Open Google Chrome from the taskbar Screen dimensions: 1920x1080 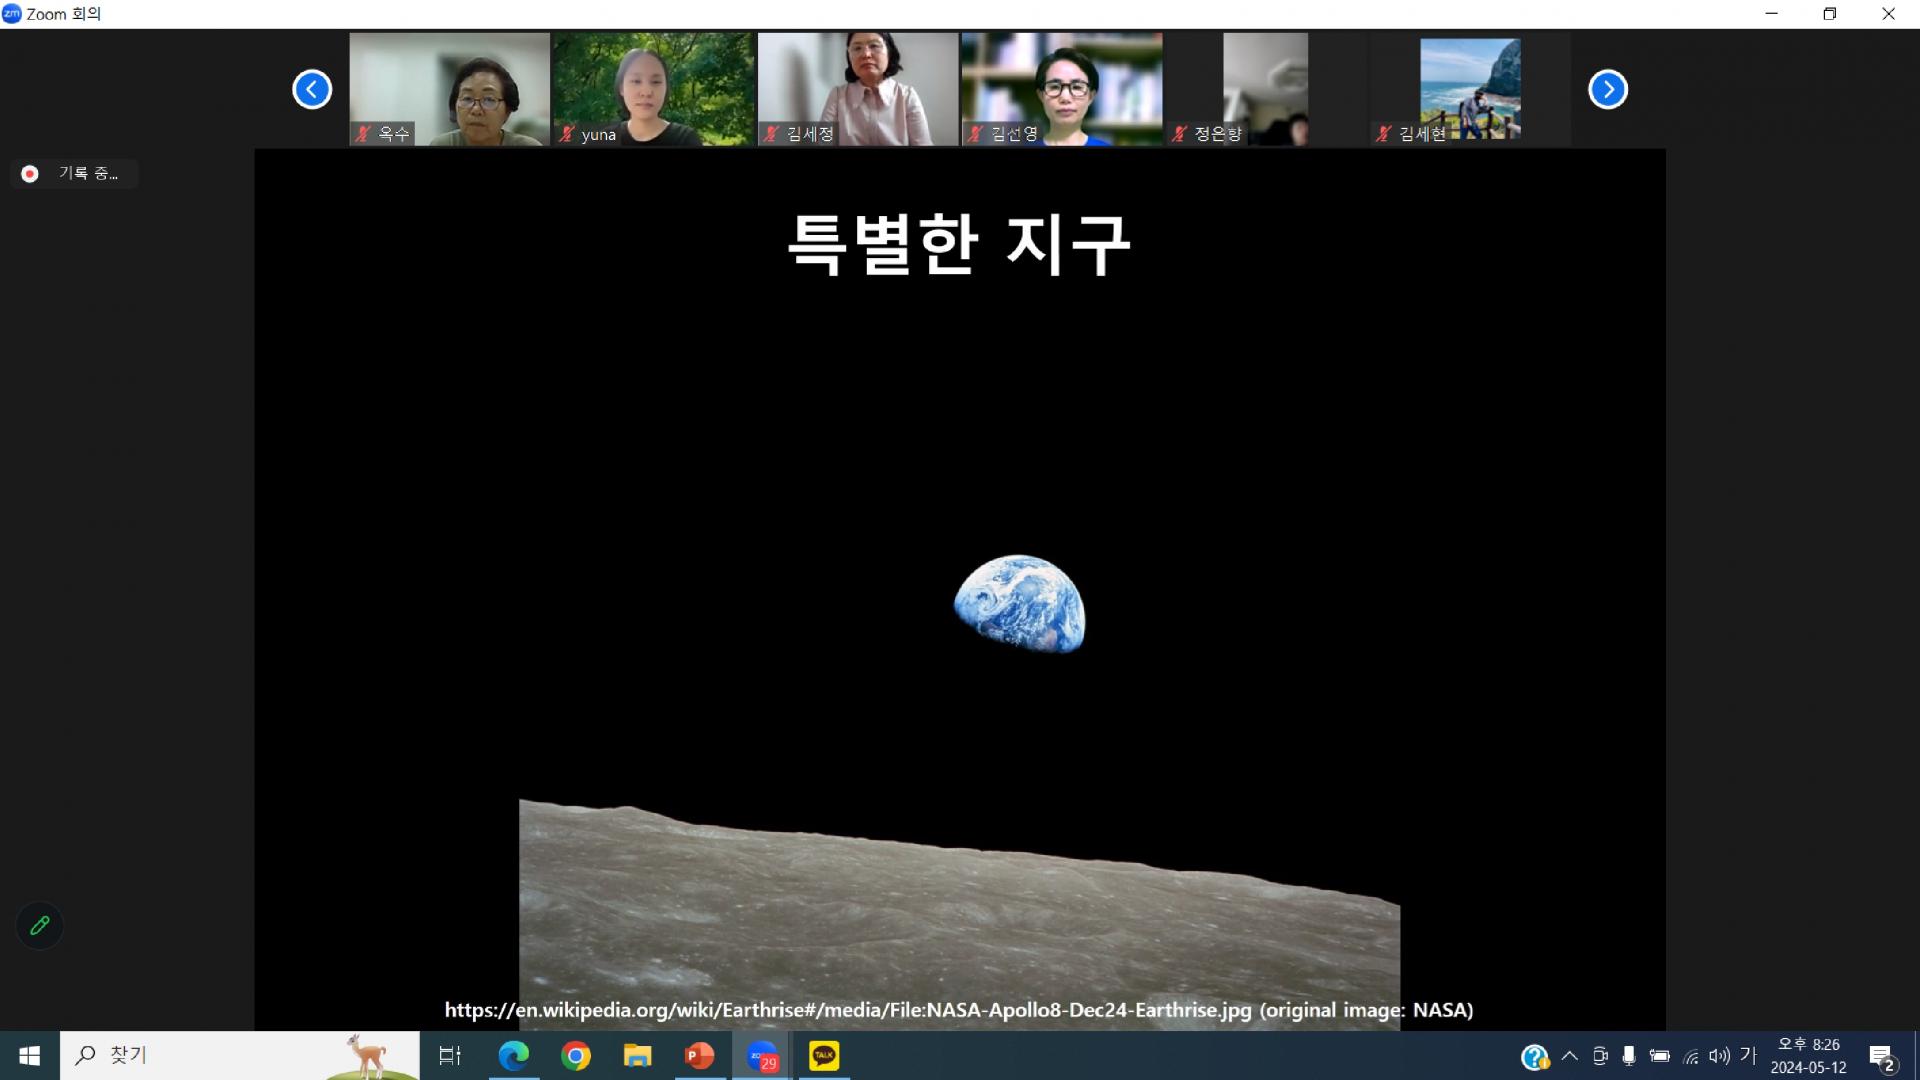(x=576, y=1056)
